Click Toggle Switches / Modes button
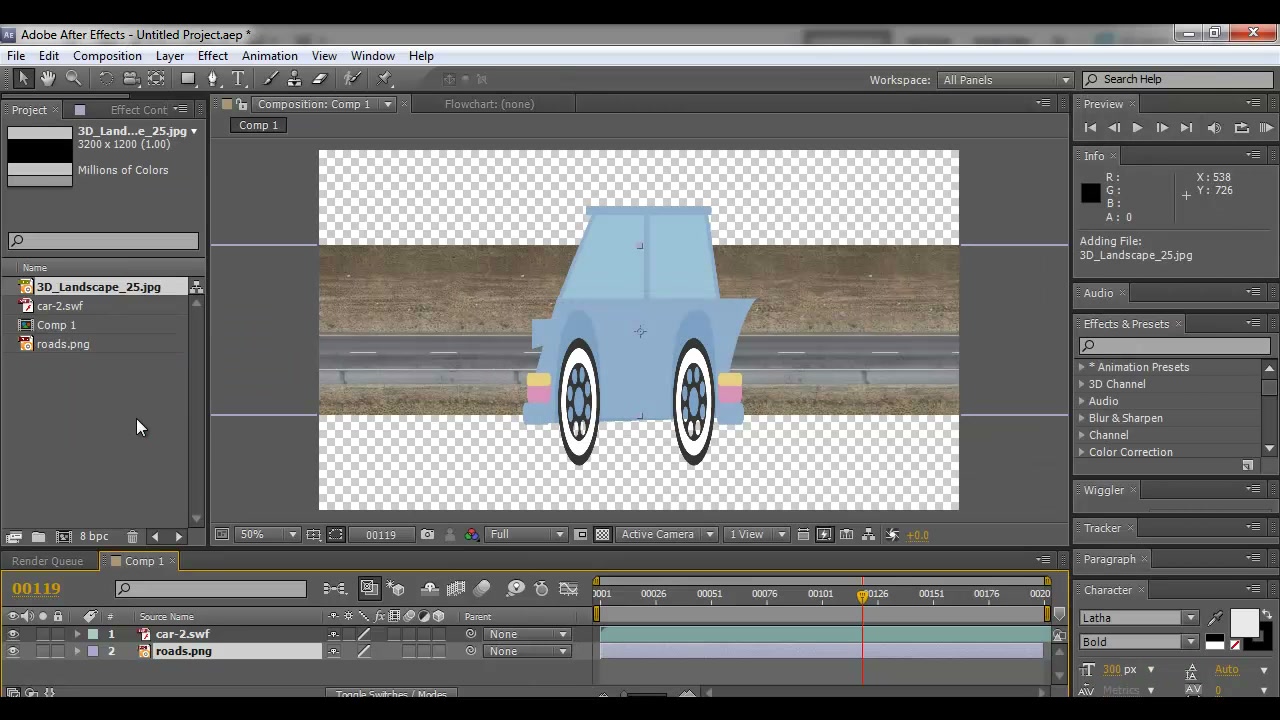Image resolution: width=1280 pixels, height=720 pixels. (391, 694)
